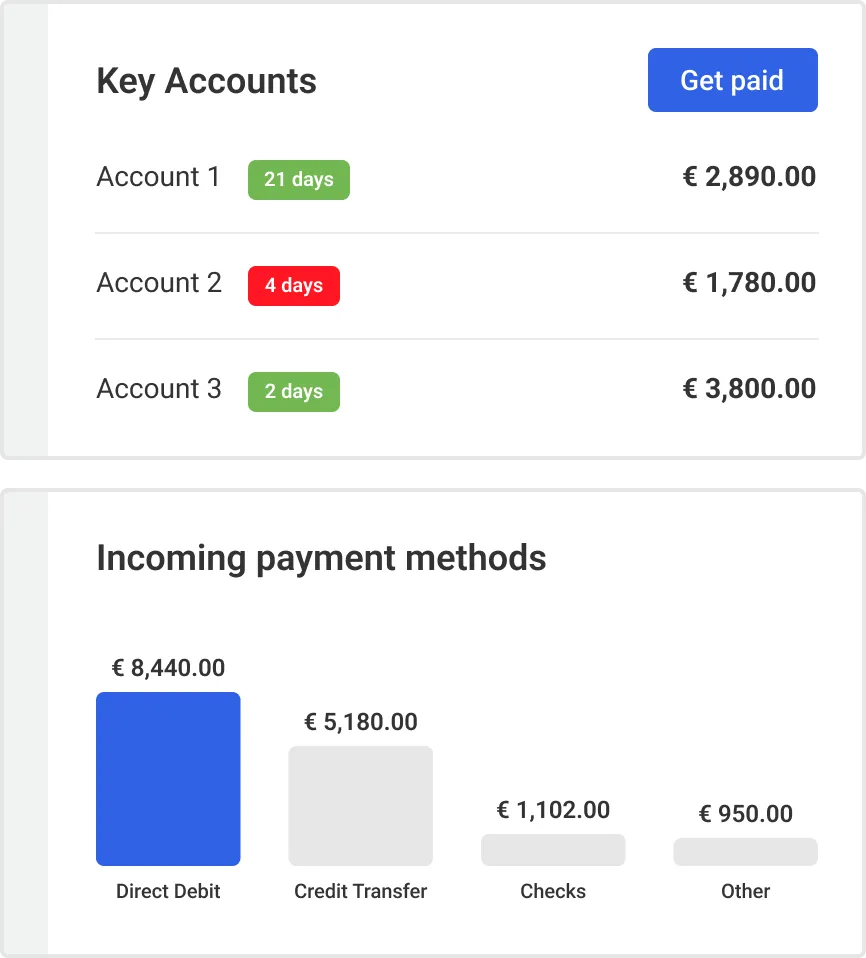866x958 pixels.
Task: Select the € 1,780.00 amount
Action: 749,283
